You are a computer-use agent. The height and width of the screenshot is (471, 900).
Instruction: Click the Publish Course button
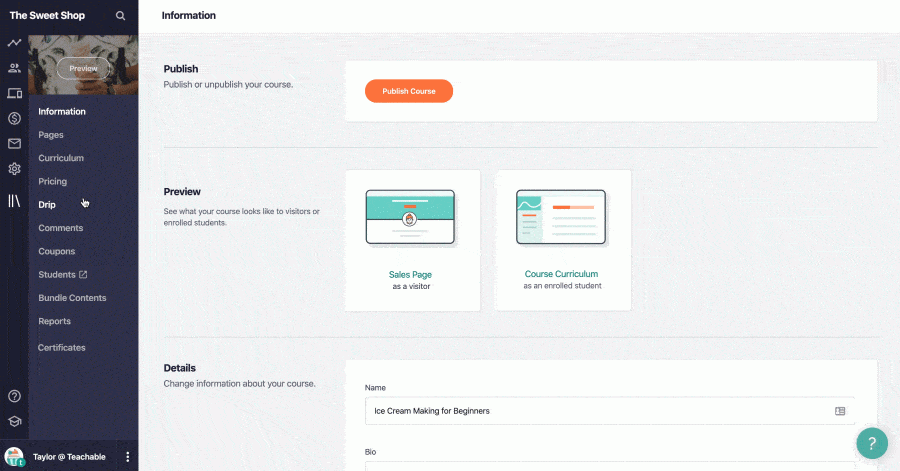click(409, 91)
